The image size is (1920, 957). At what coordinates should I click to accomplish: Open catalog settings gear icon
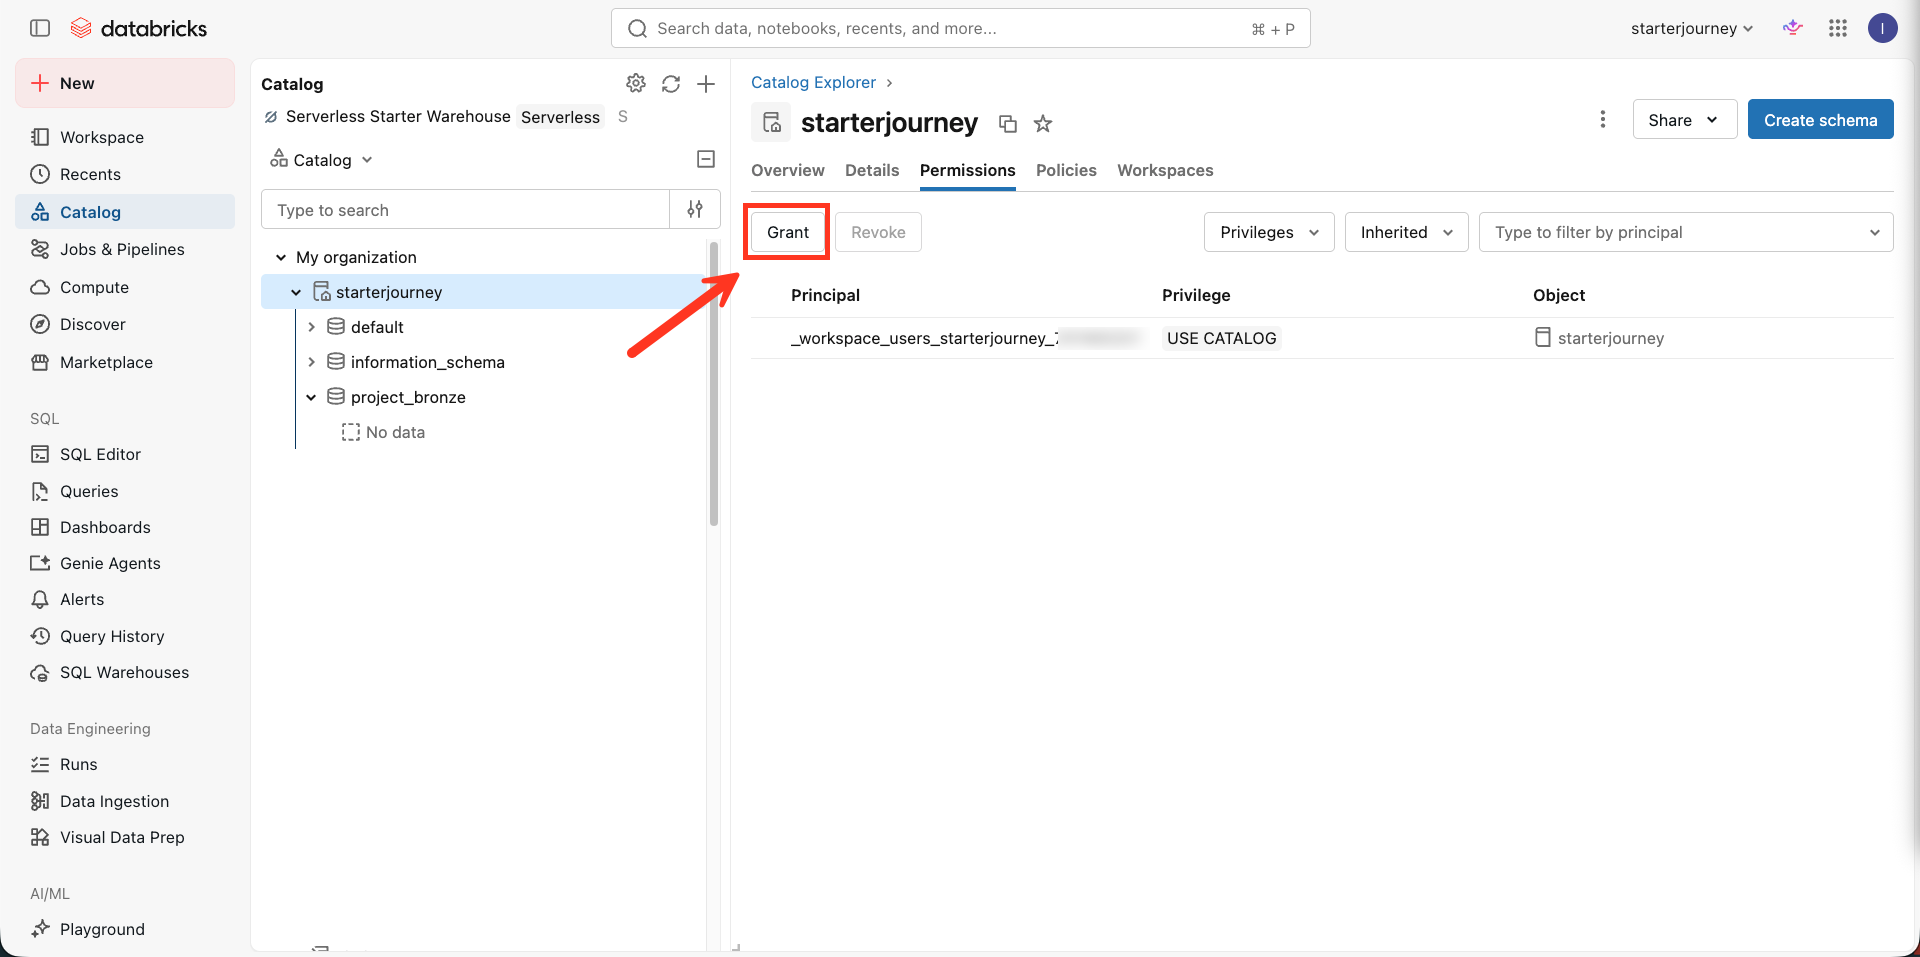pyautogui.click(x=636, y=83)
